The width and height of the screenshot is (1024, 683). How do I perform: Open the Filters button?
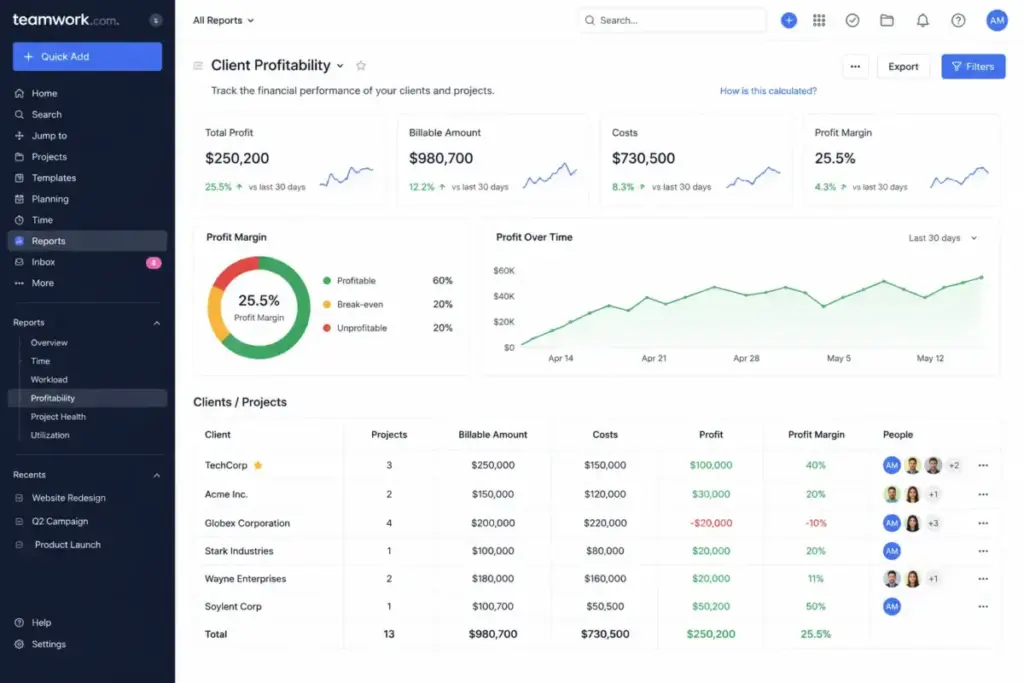point(973,67)
